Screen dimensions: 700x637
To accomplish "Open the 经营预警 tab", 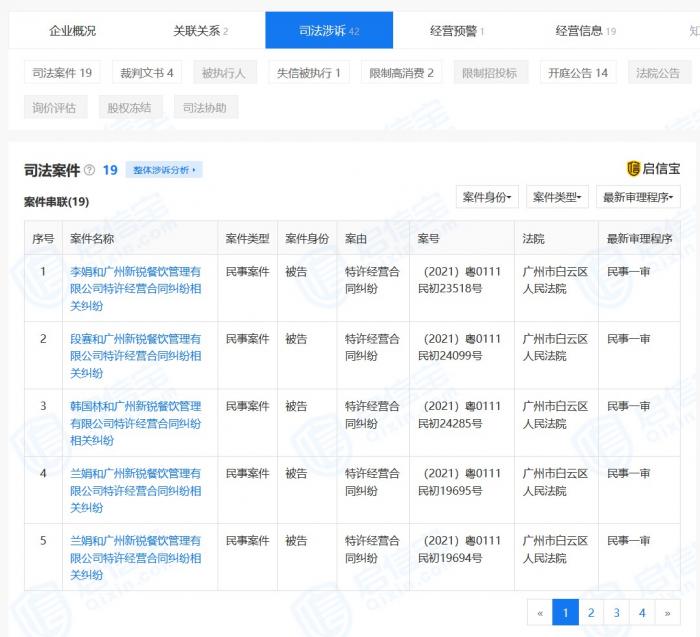I will tap(457, 31).
